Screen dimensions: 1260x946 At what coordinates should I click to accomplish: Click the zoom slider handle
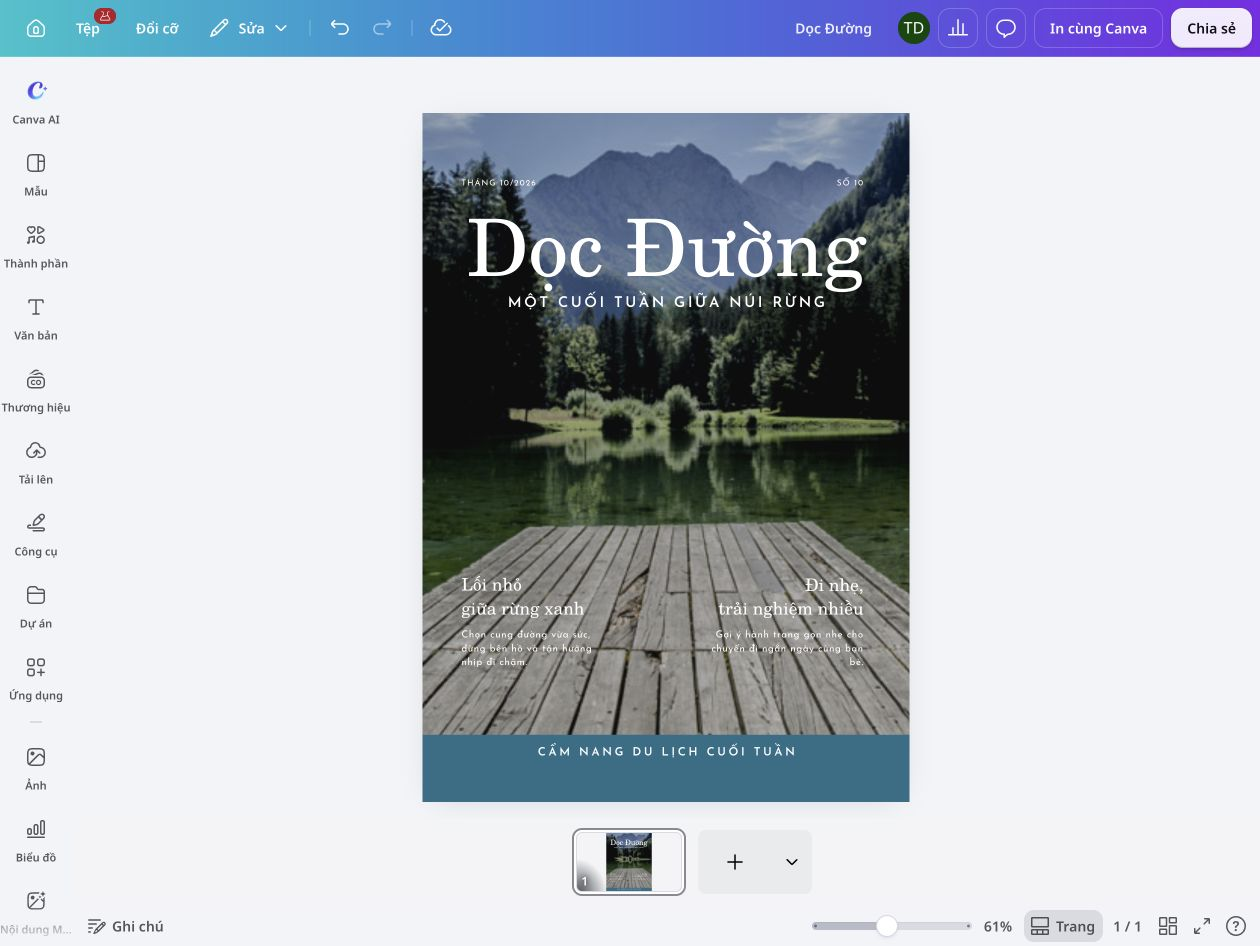tap(886, 926)
